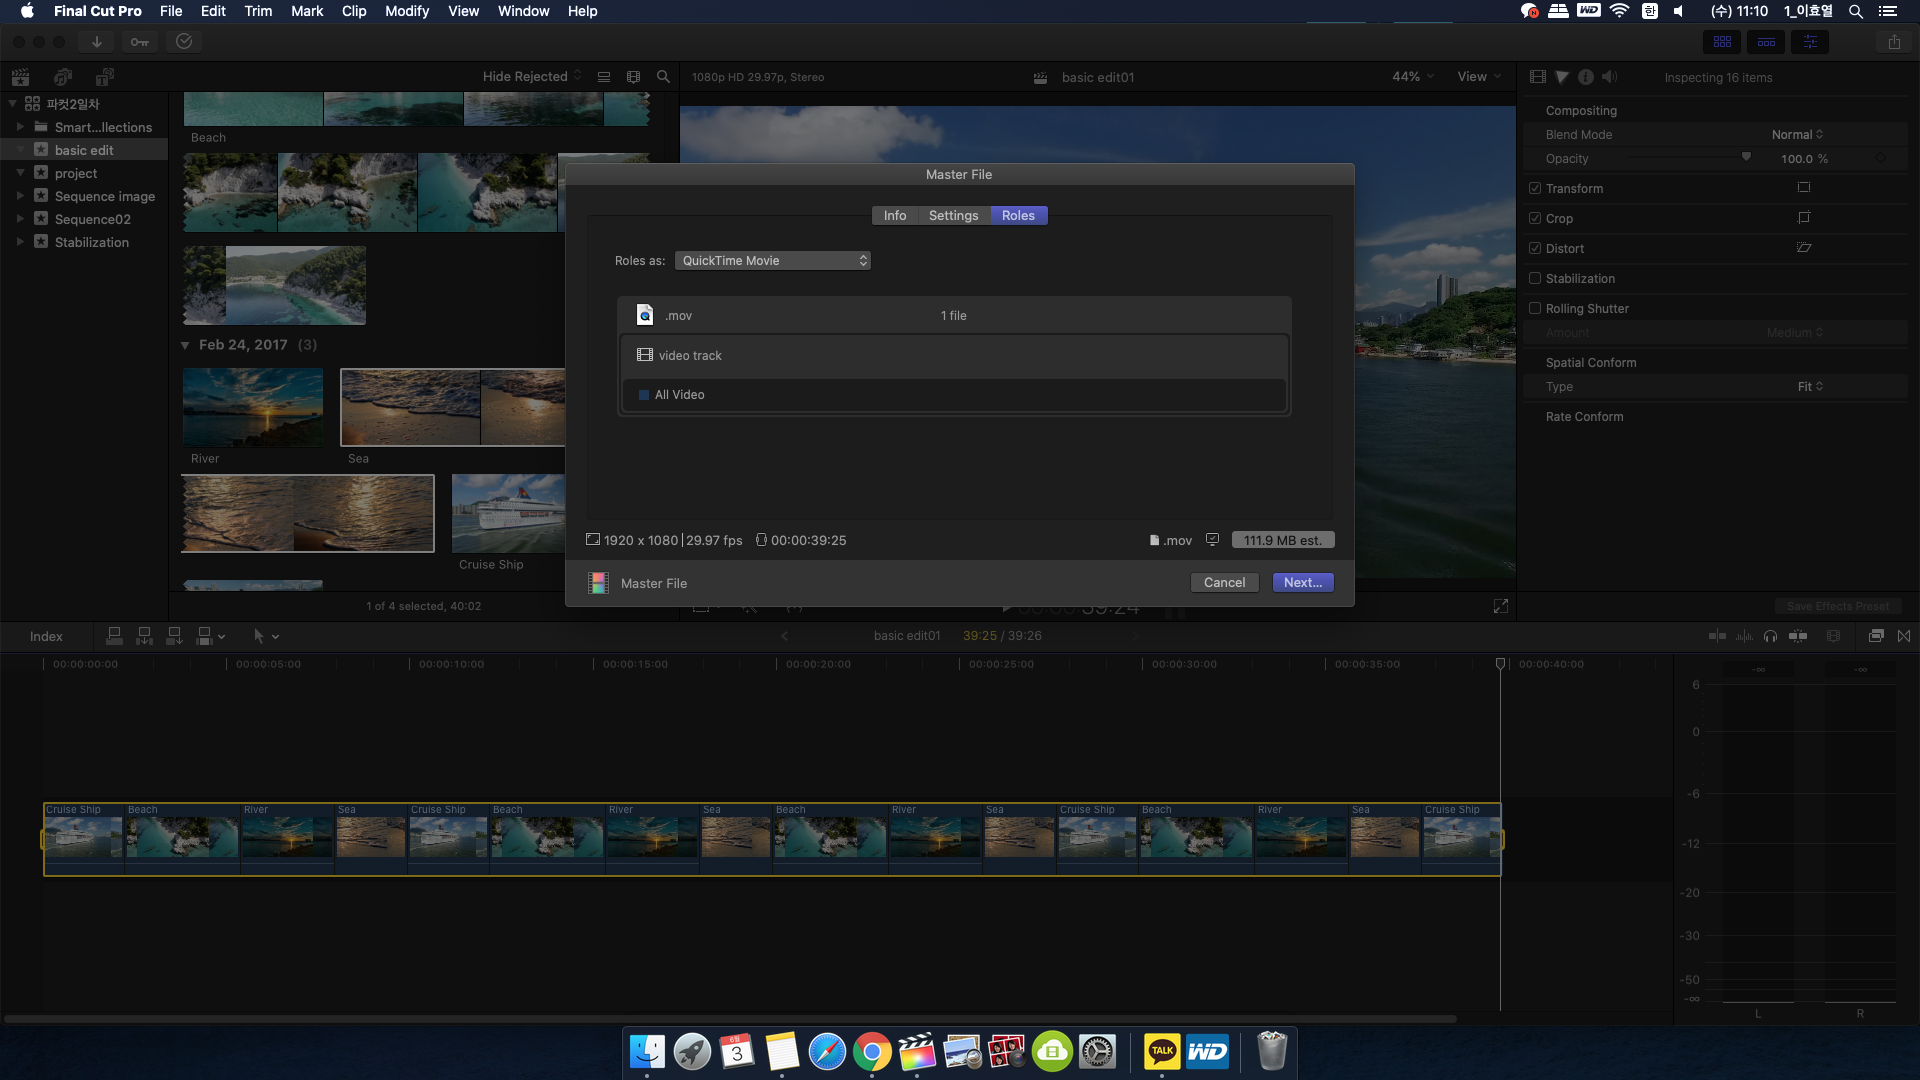Open the Modify menu
This screenshot has height=1080, width=1920.
pos(406,11)
